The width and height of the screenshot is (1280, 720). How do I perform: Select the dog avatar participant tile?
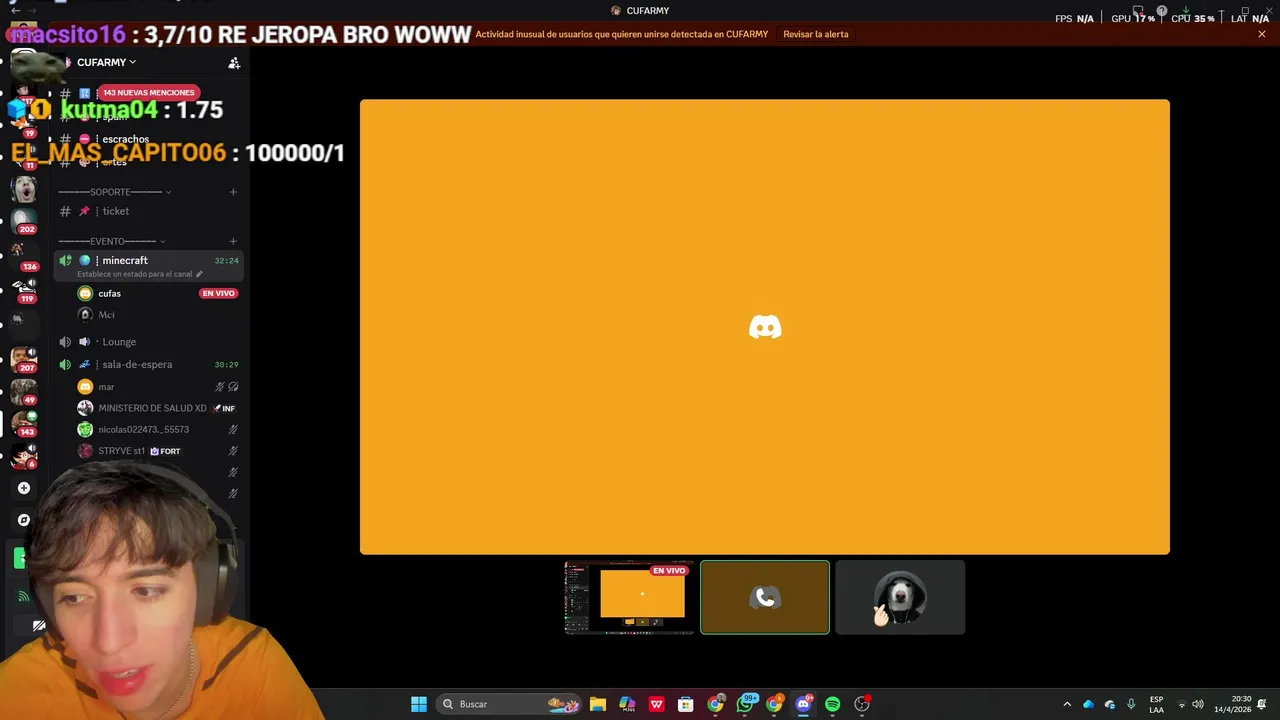click(x=900, y=597)
